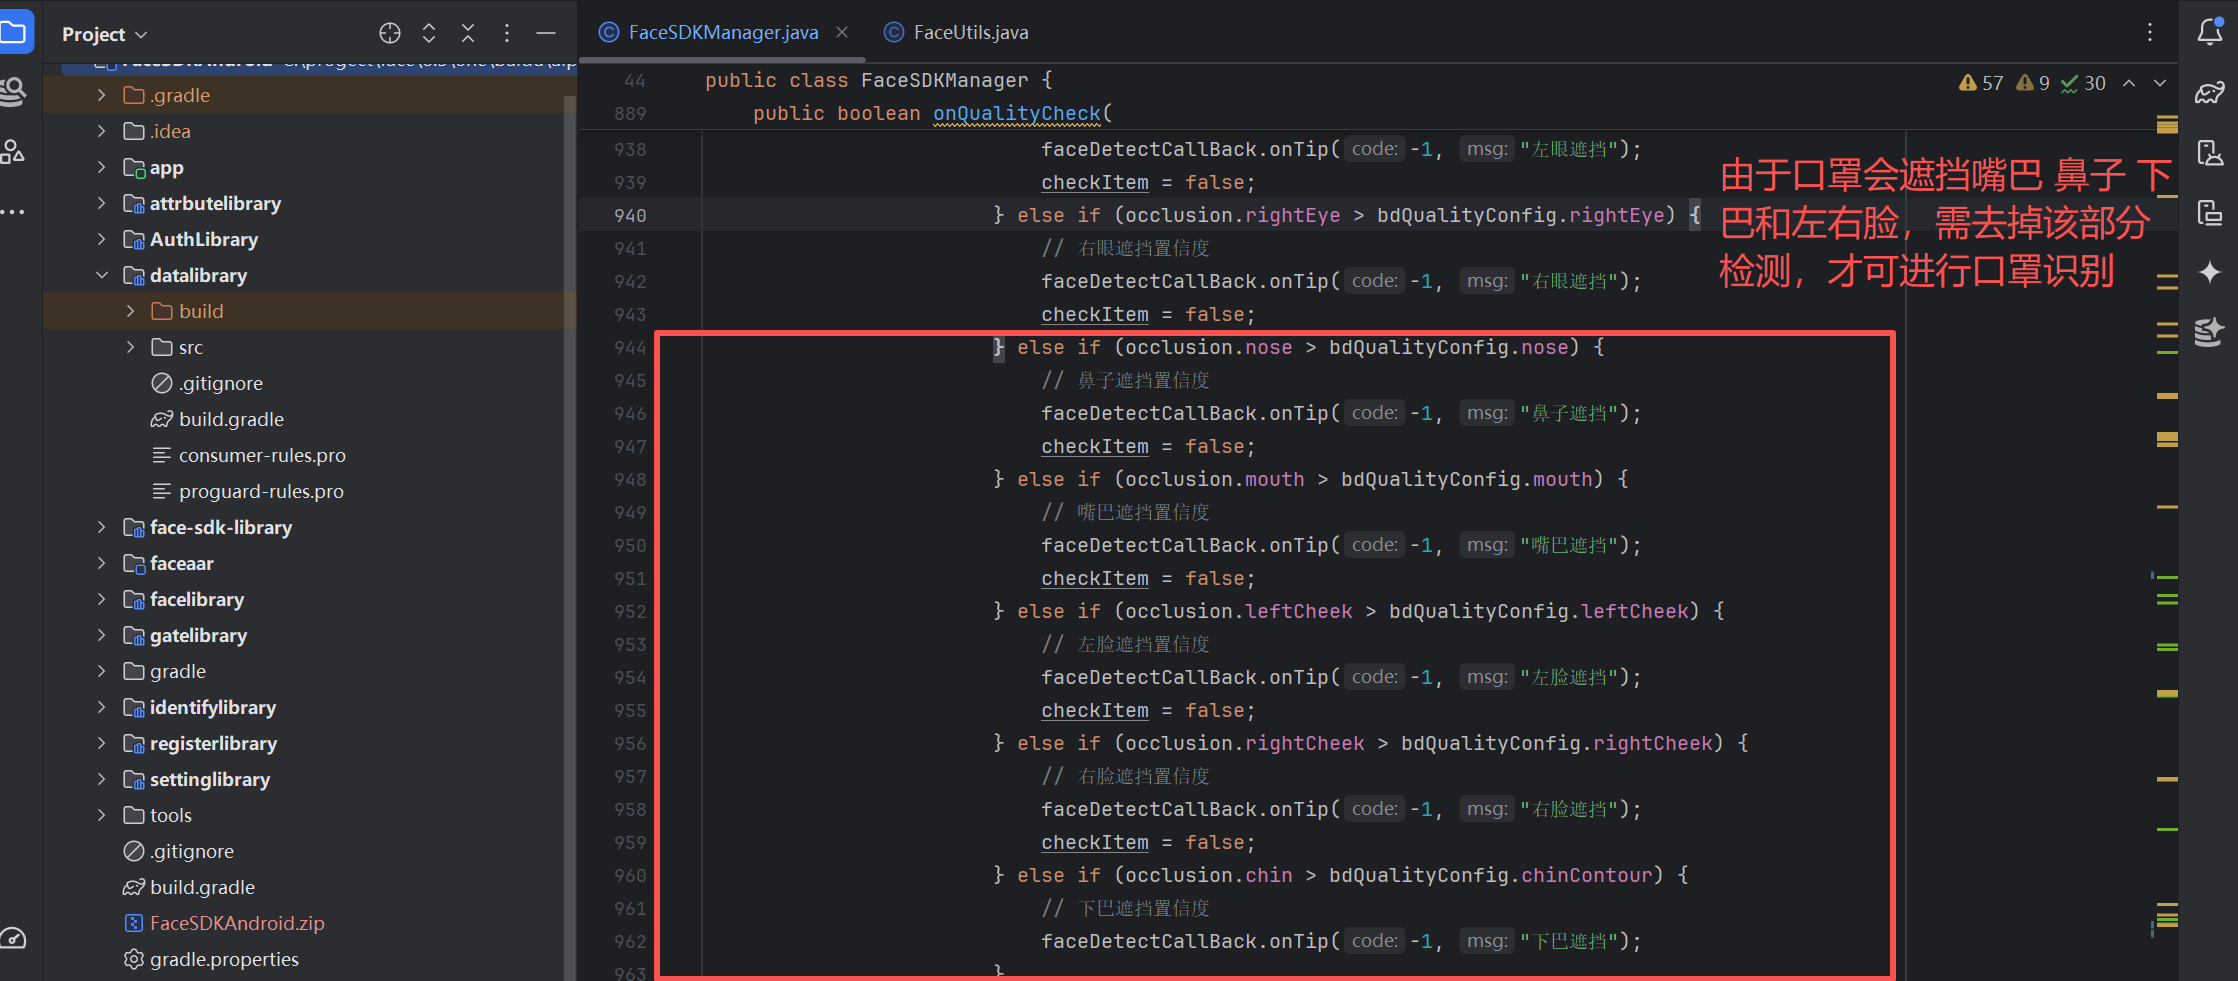This screenshot has width=2238, height=981.
Task: Select FaceSDKAndroid.zip in project tree
Action: [x=236, y=923]
